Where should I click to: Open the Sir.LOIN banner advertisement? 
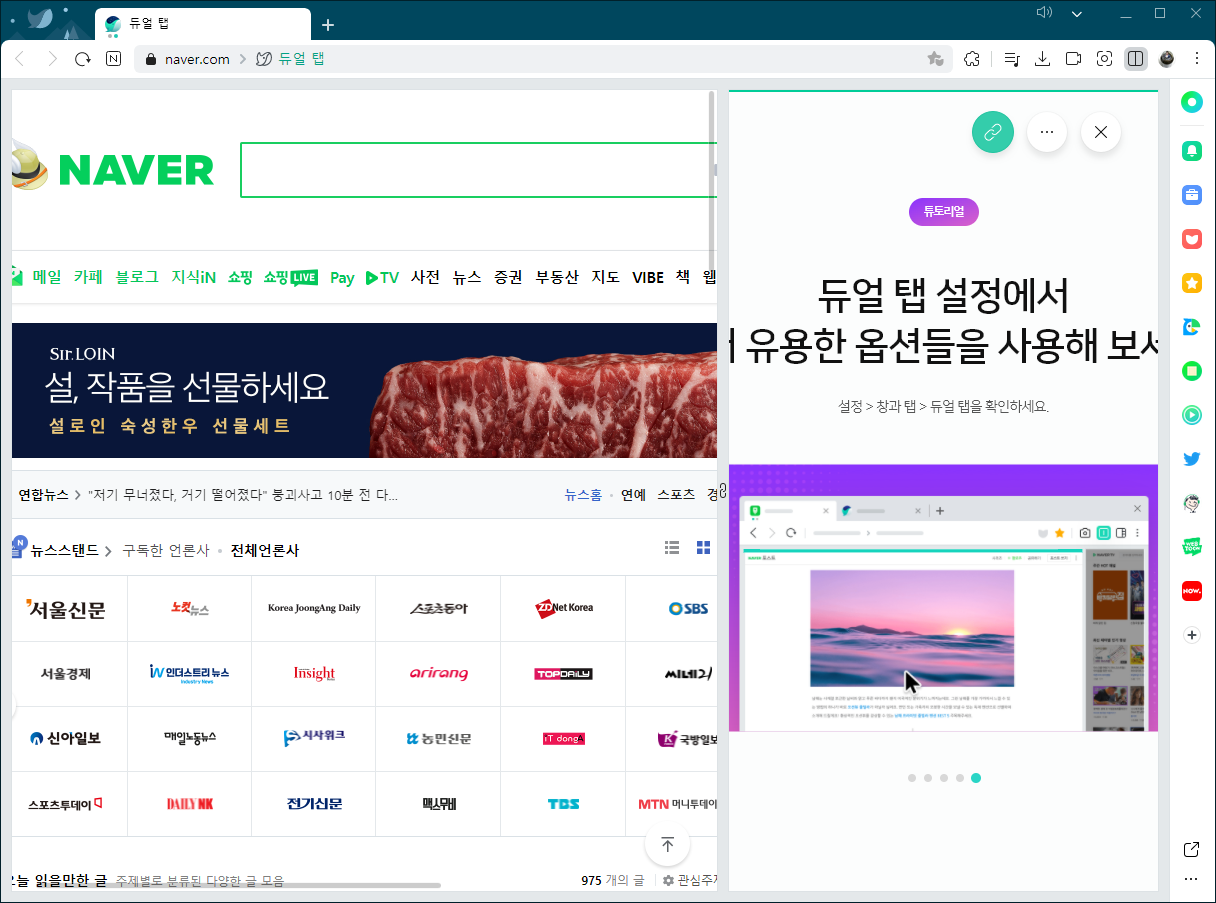pyautogui.click(x=364, y=390)
